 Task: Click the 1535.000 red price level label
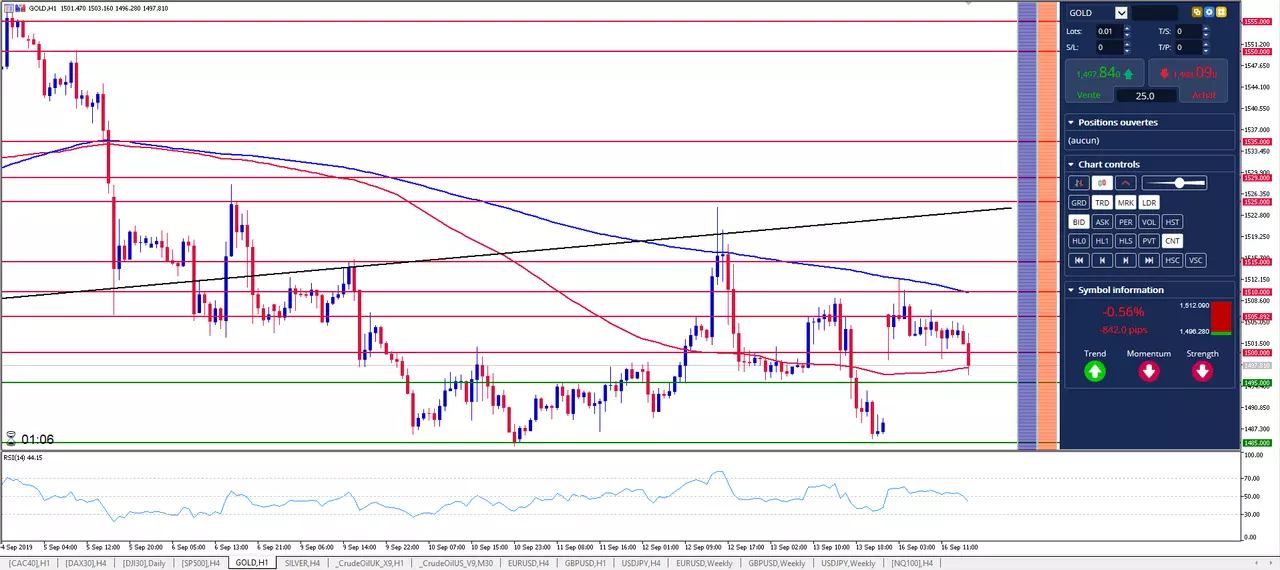1256,142
